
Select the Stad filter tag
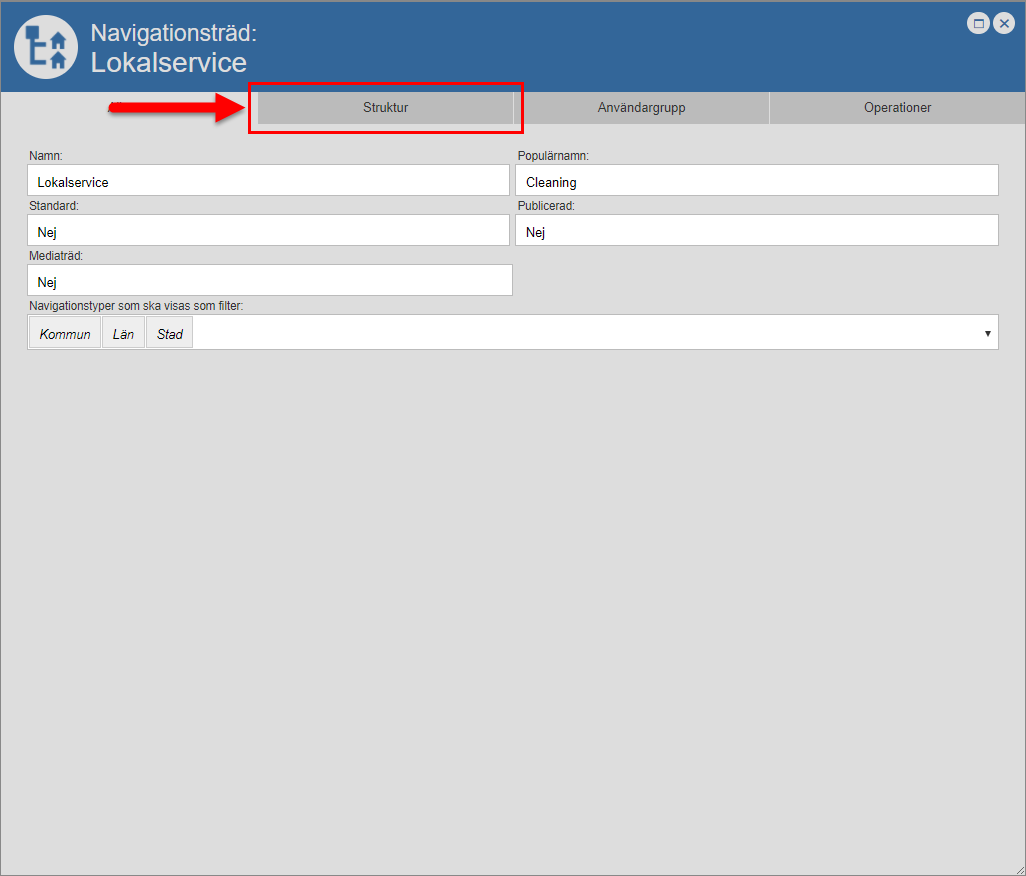(169, 334)
